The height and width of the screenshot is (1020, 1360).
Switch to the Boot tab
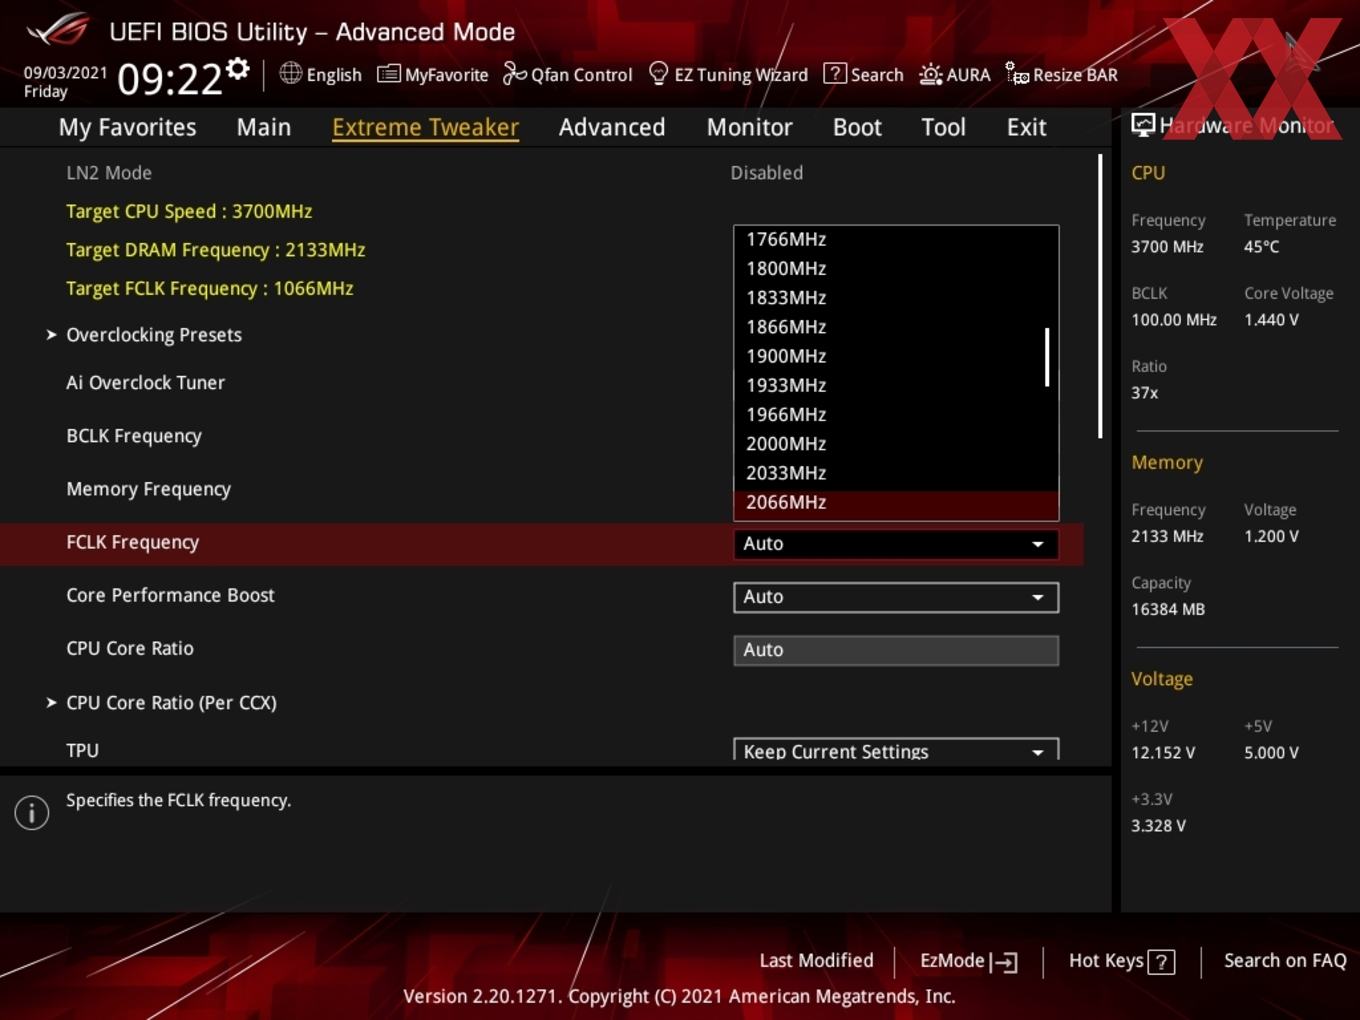857,127
